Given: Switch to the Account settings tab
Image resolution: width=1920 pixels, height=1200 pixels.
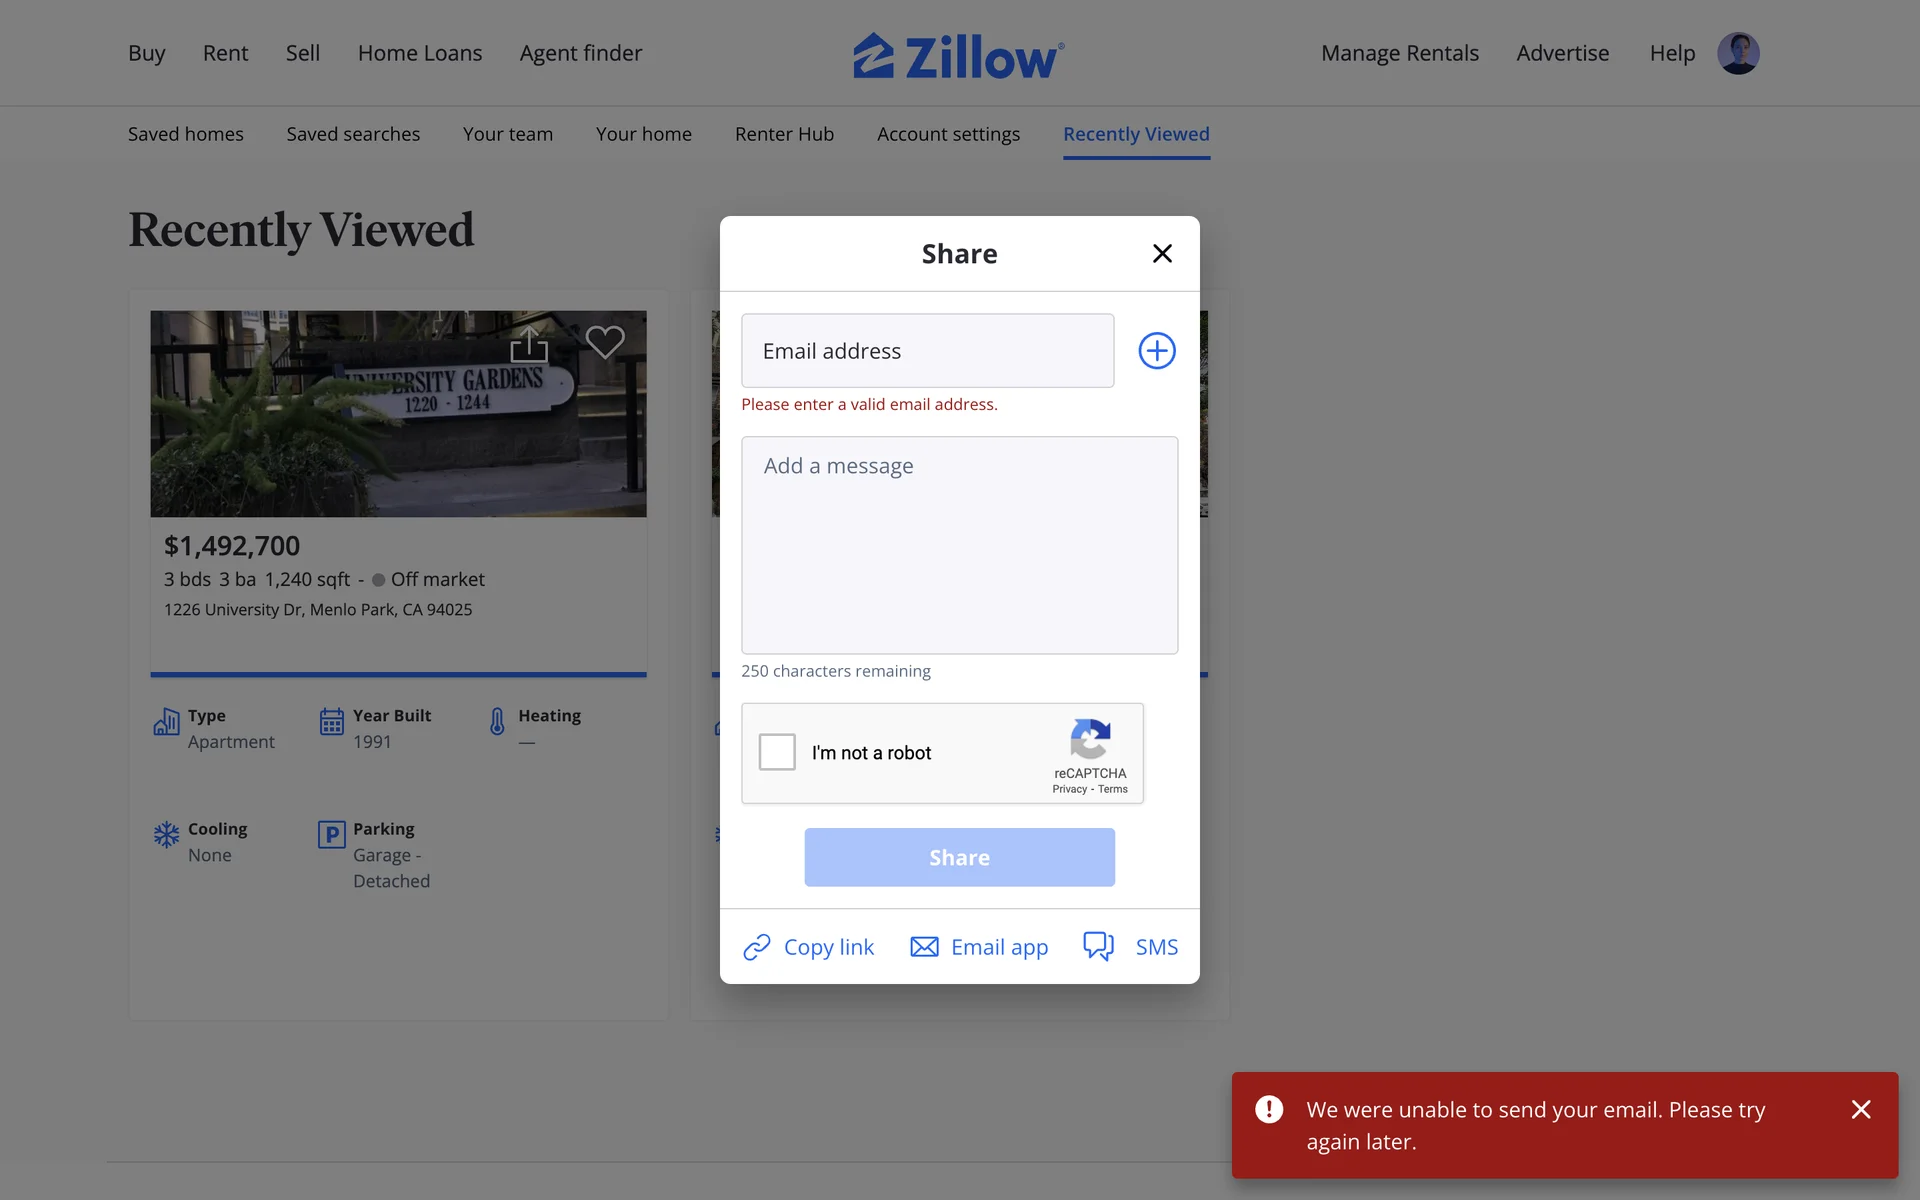Looking at the screenshot, I should coord(948,134).
